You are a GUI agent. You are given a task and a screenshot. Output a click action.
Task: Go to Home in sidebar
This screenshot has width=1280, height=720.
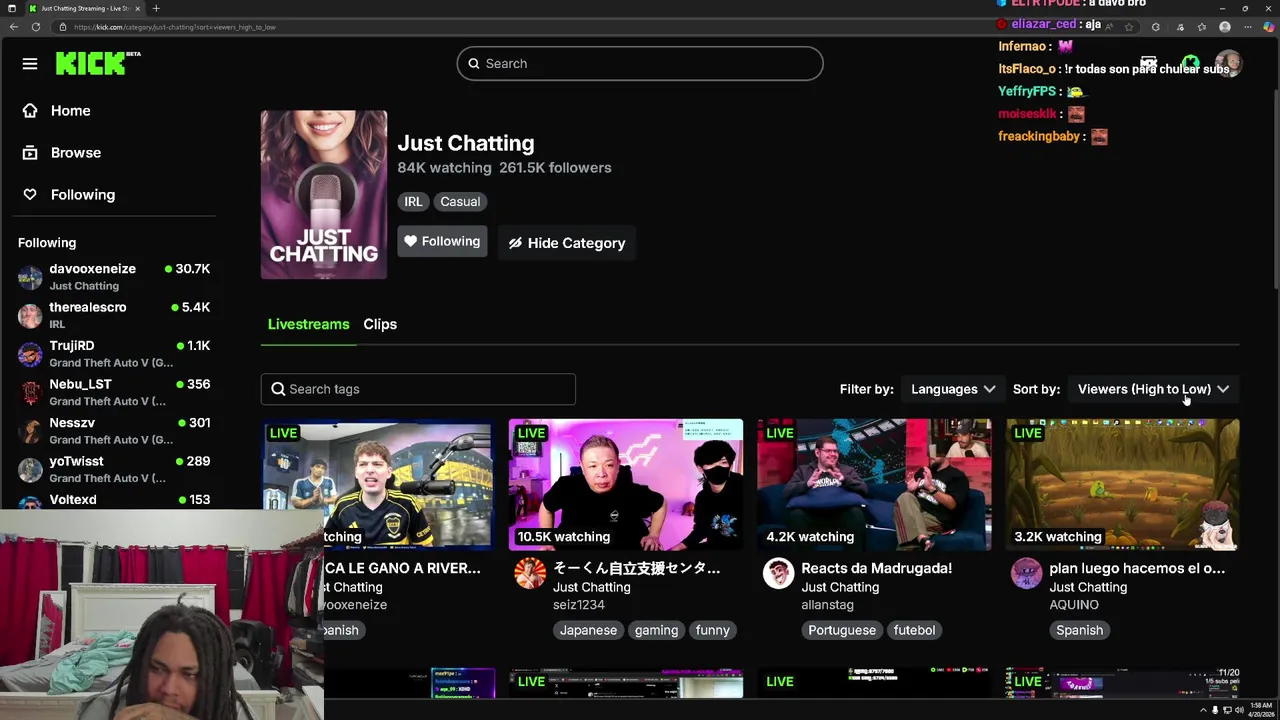click(x=70, y=111)
